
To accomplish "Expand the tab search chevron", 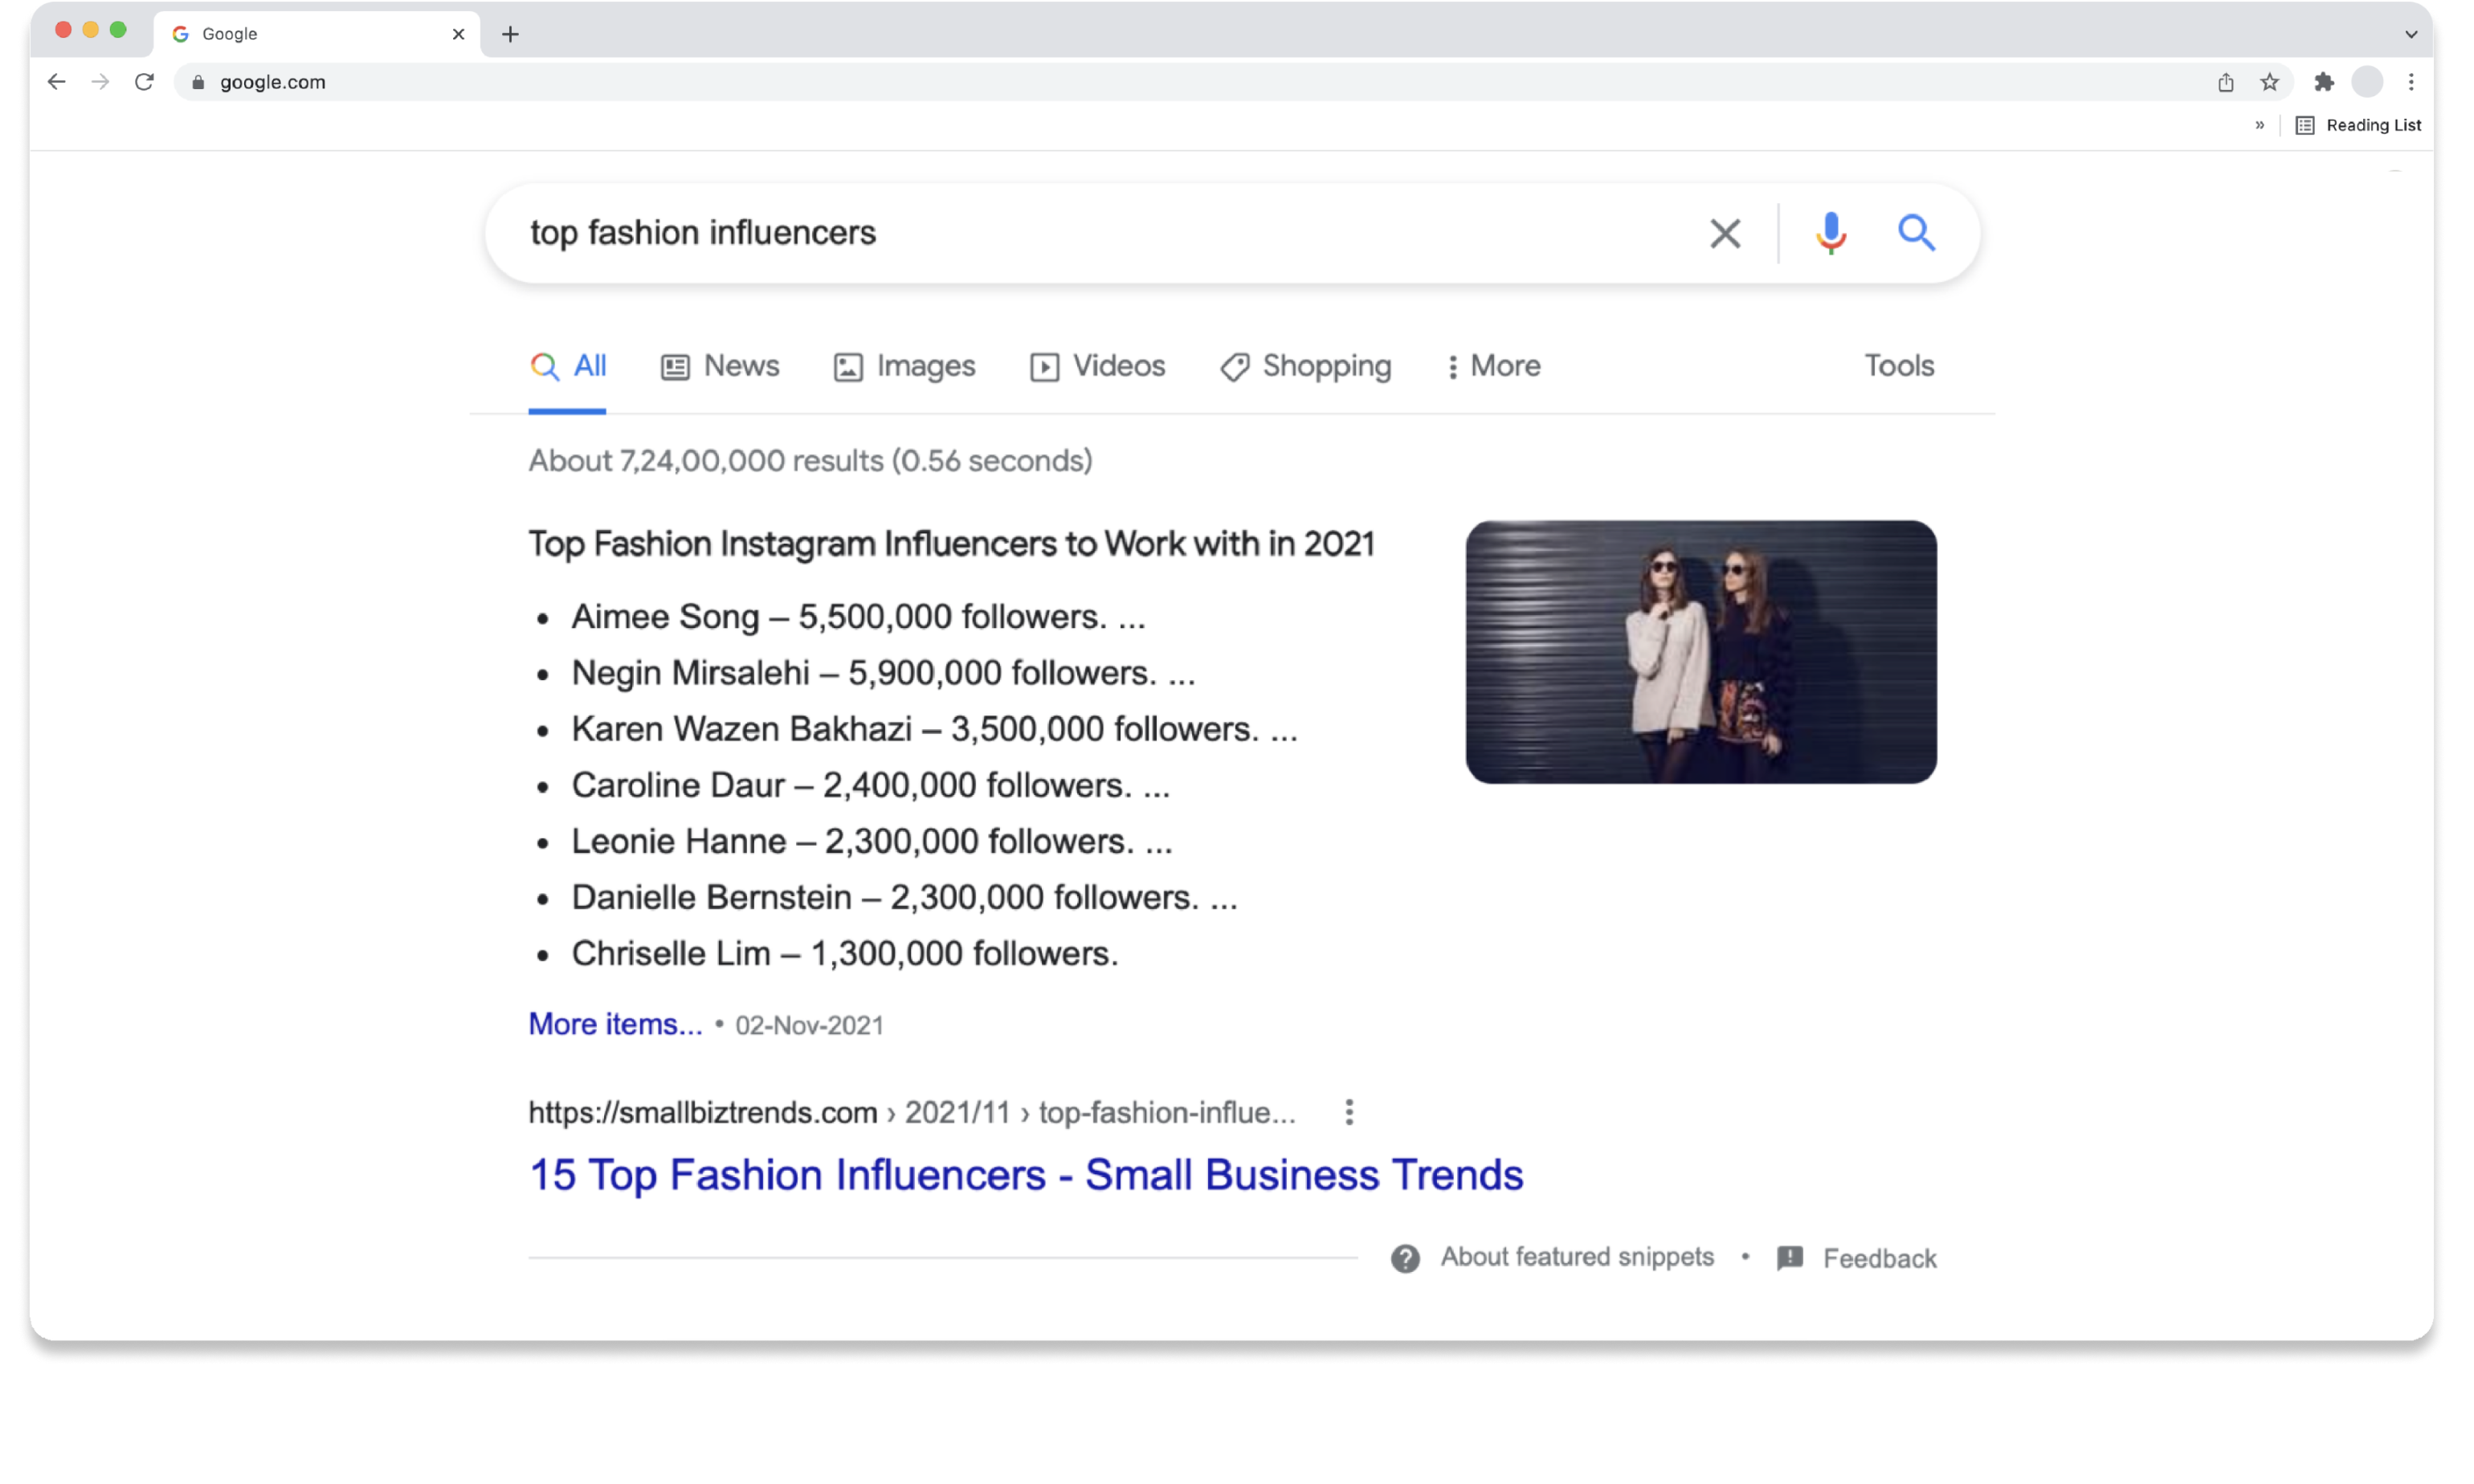I will click(2410, 34).
